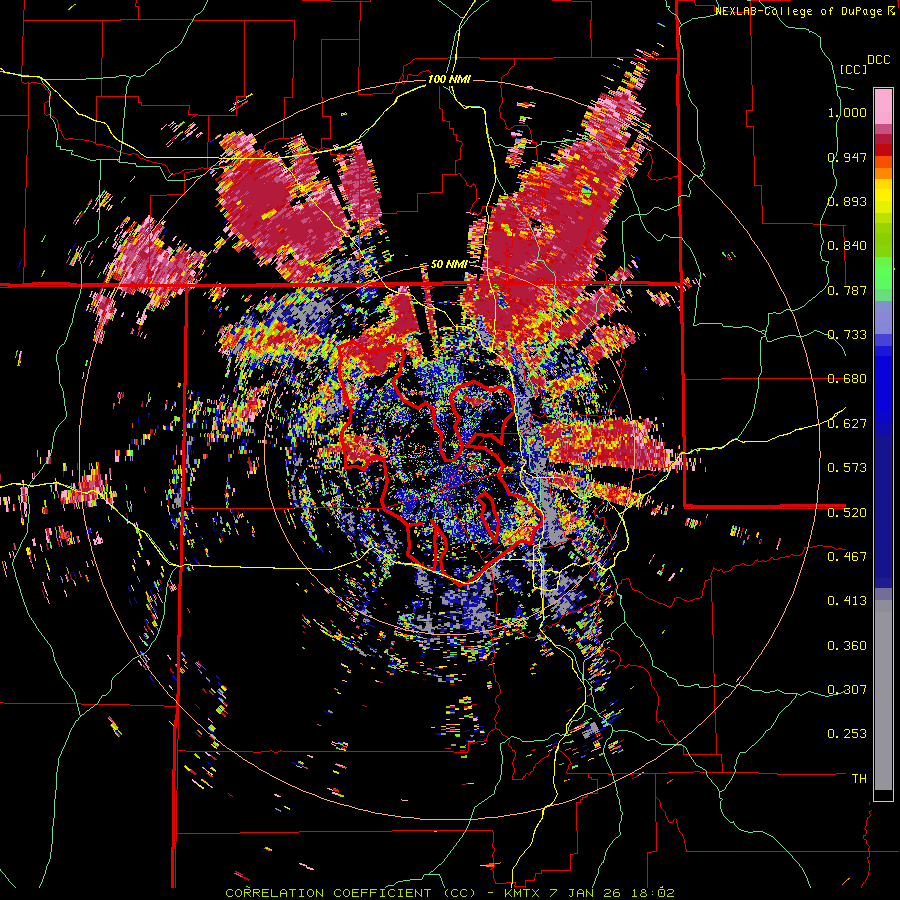Click the 0.520 legend value

847,513
